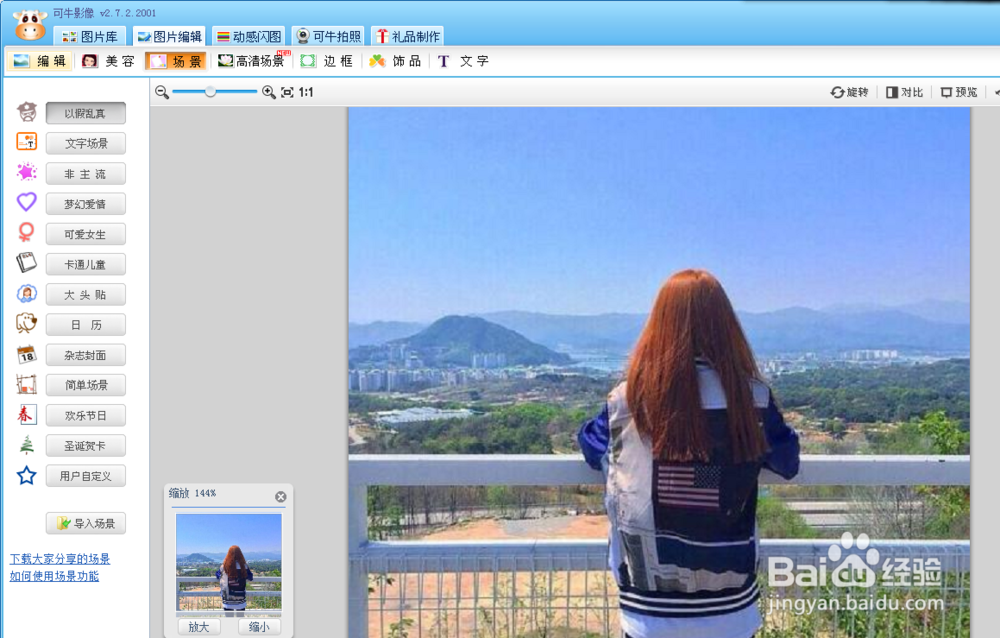This screenshot has width=1000, height=638.
Task: Select the 日历 calendar scene category
Action: tap(86, 325)
